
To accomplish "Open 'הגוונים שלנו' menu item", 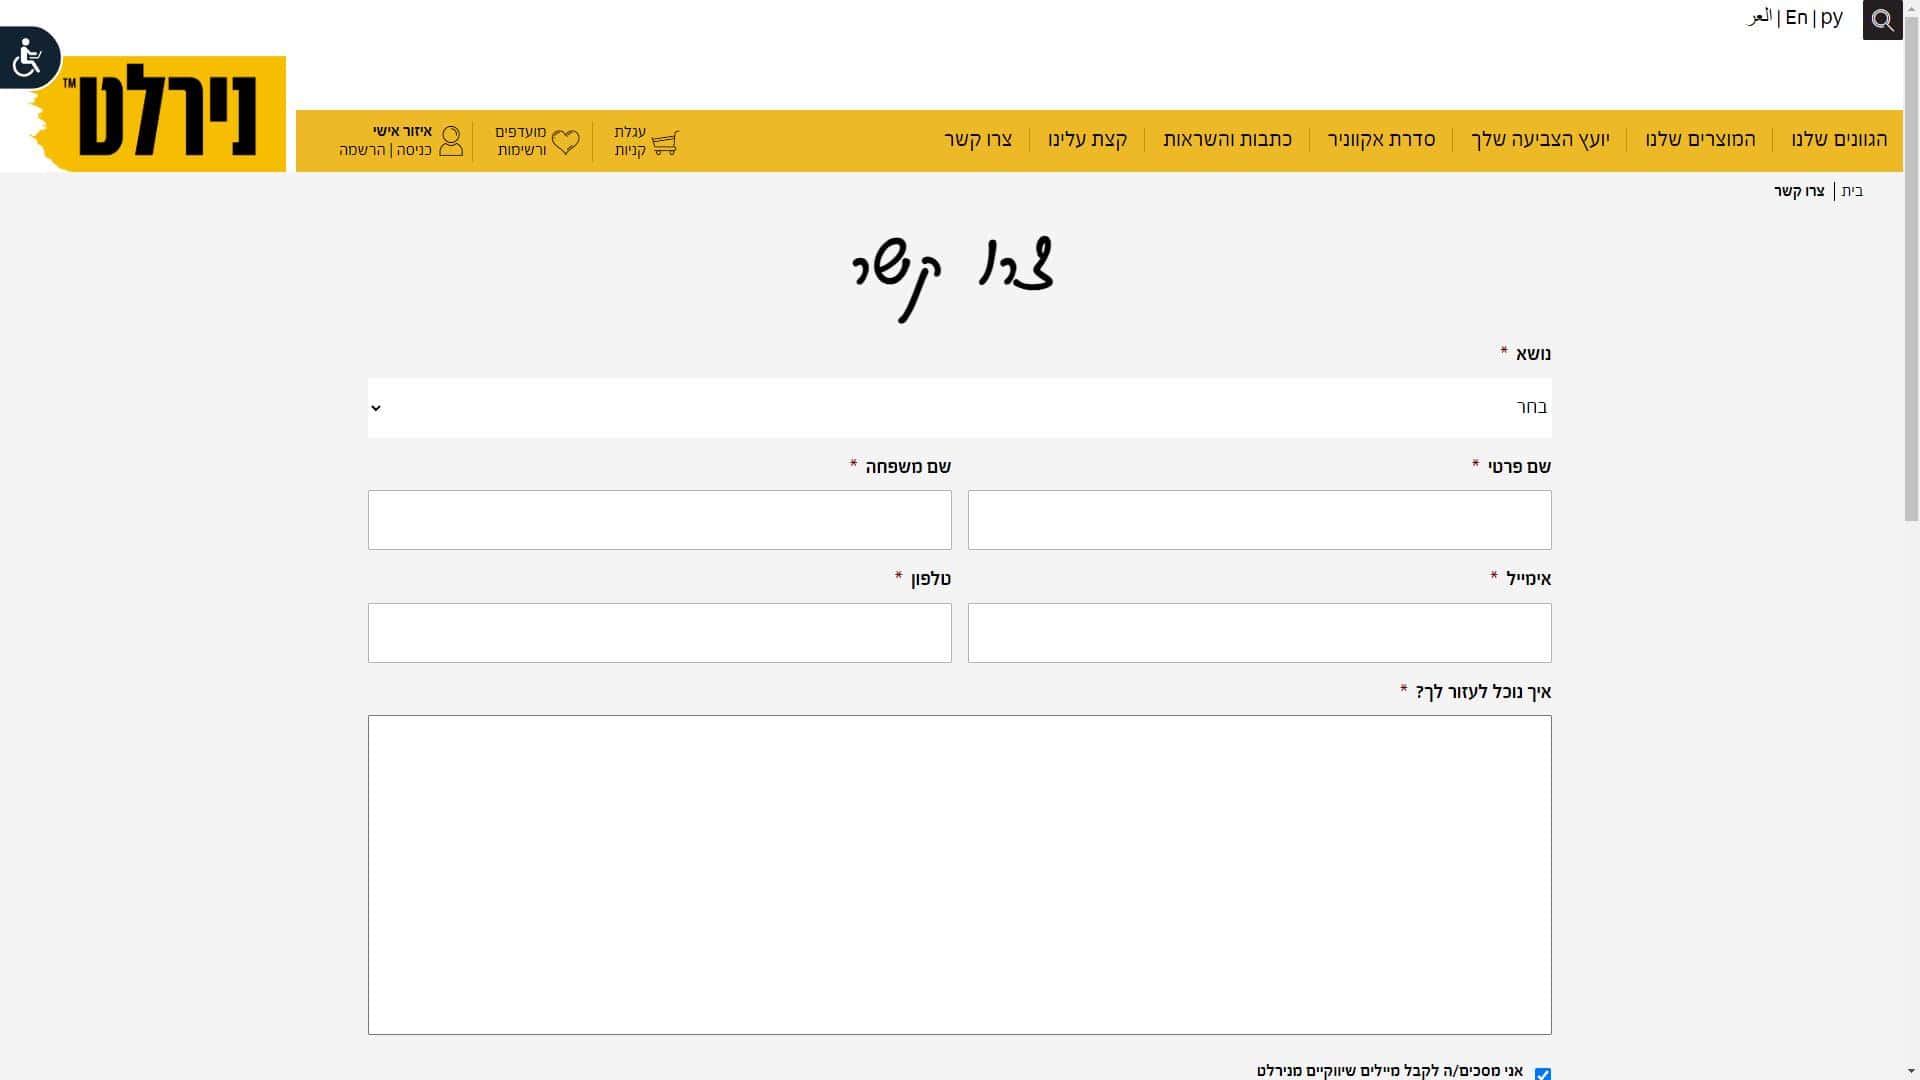I will [x=1839, y=140].
